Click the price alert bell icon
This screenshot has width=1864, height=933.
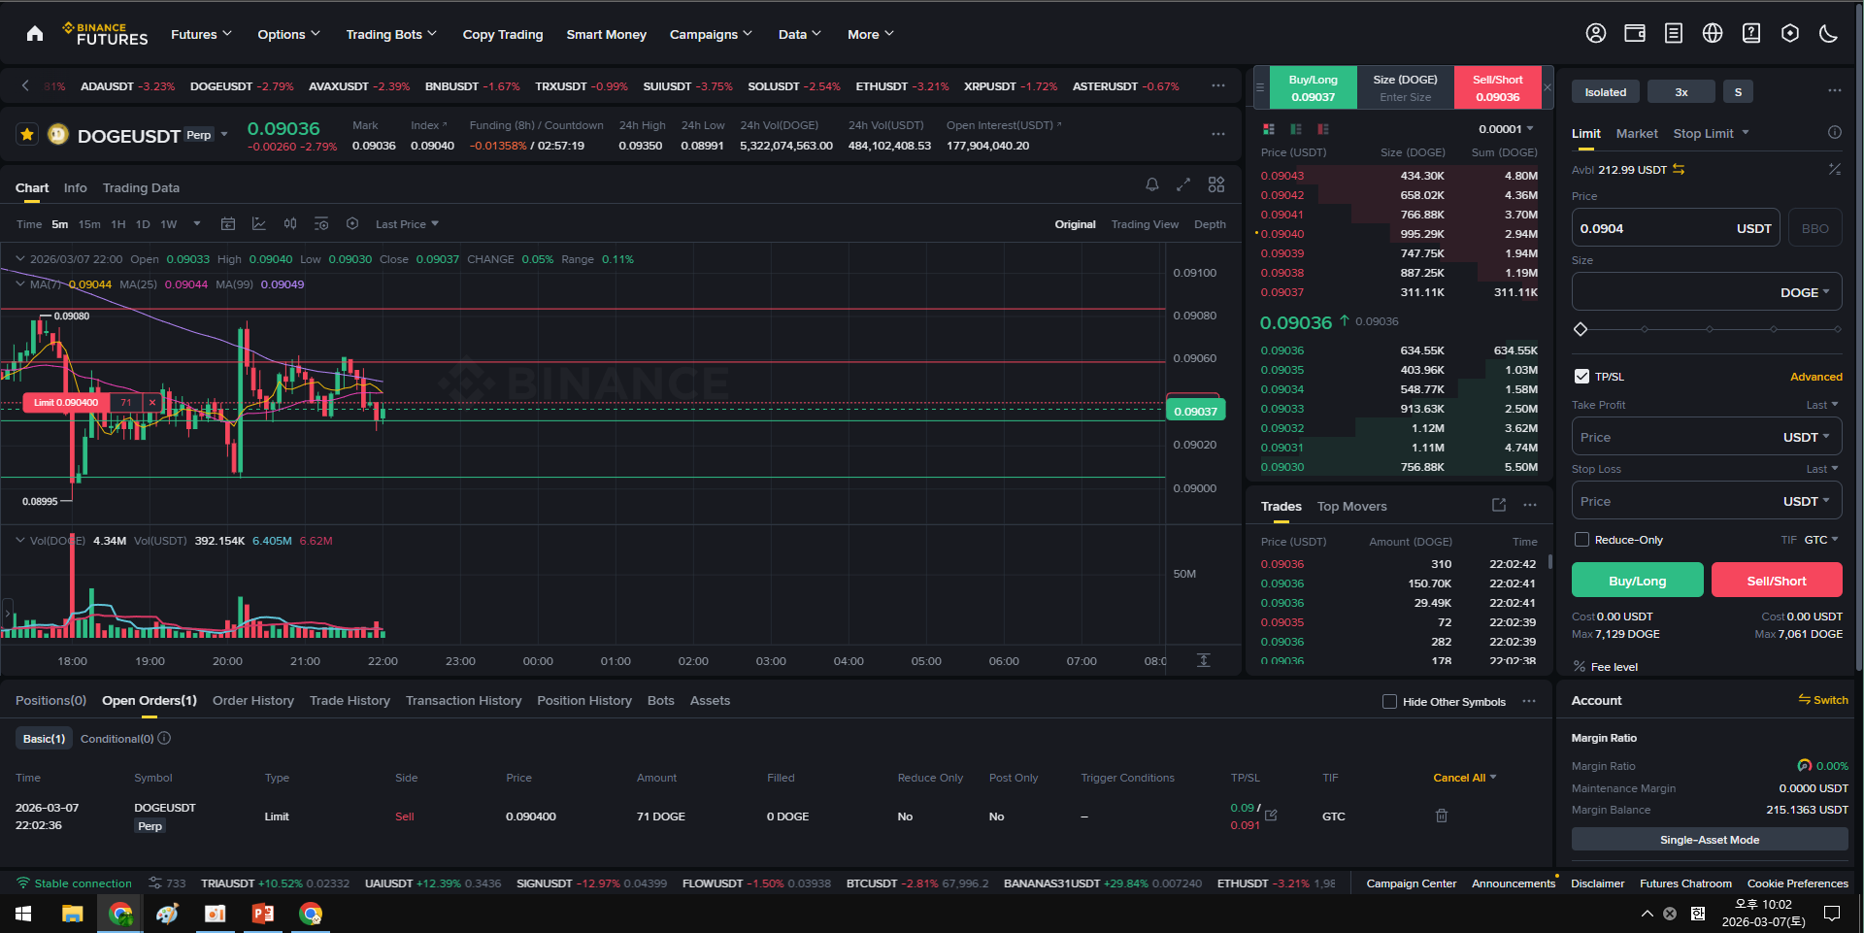point(1152,185)
